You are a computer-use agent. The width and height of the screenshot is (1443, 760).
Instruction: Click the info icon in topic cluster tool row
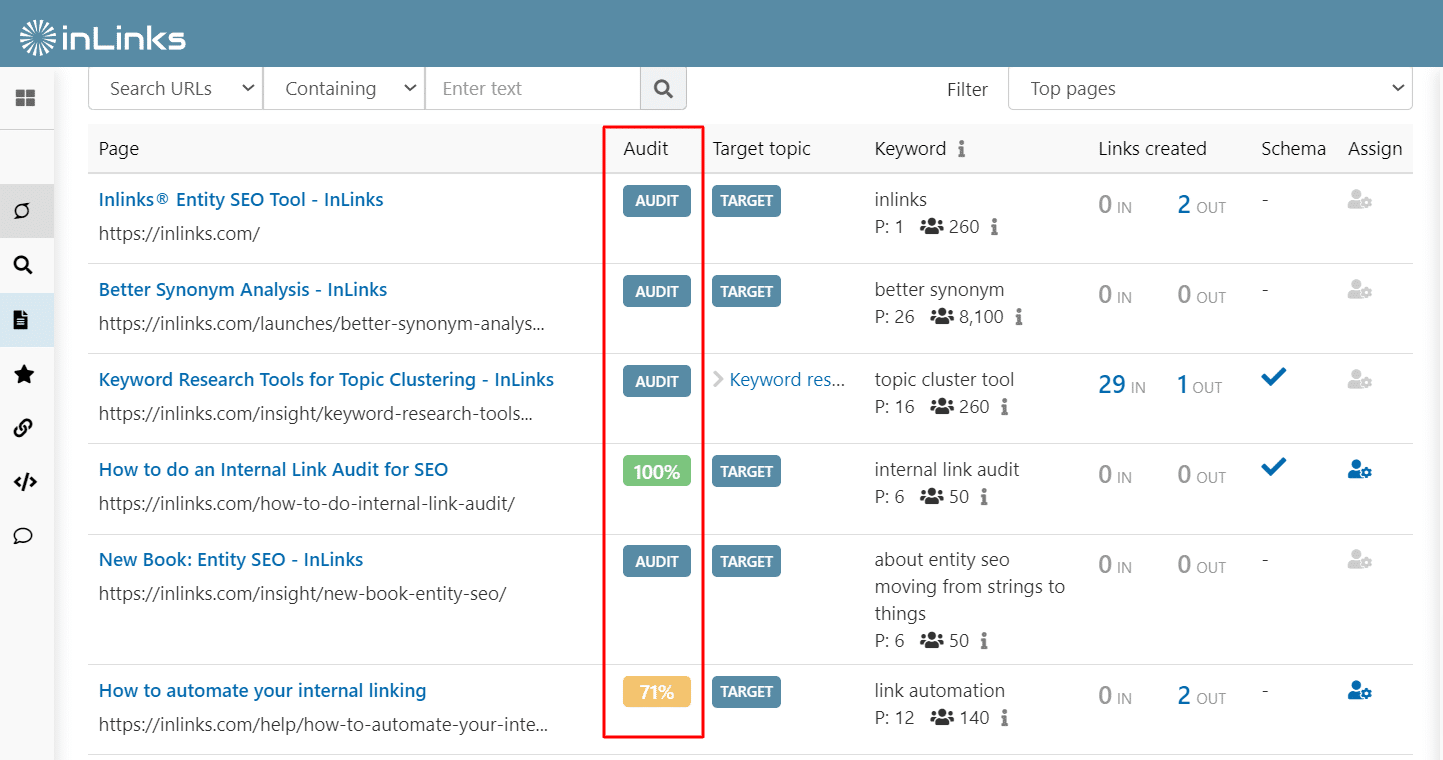click(1004, 407)
